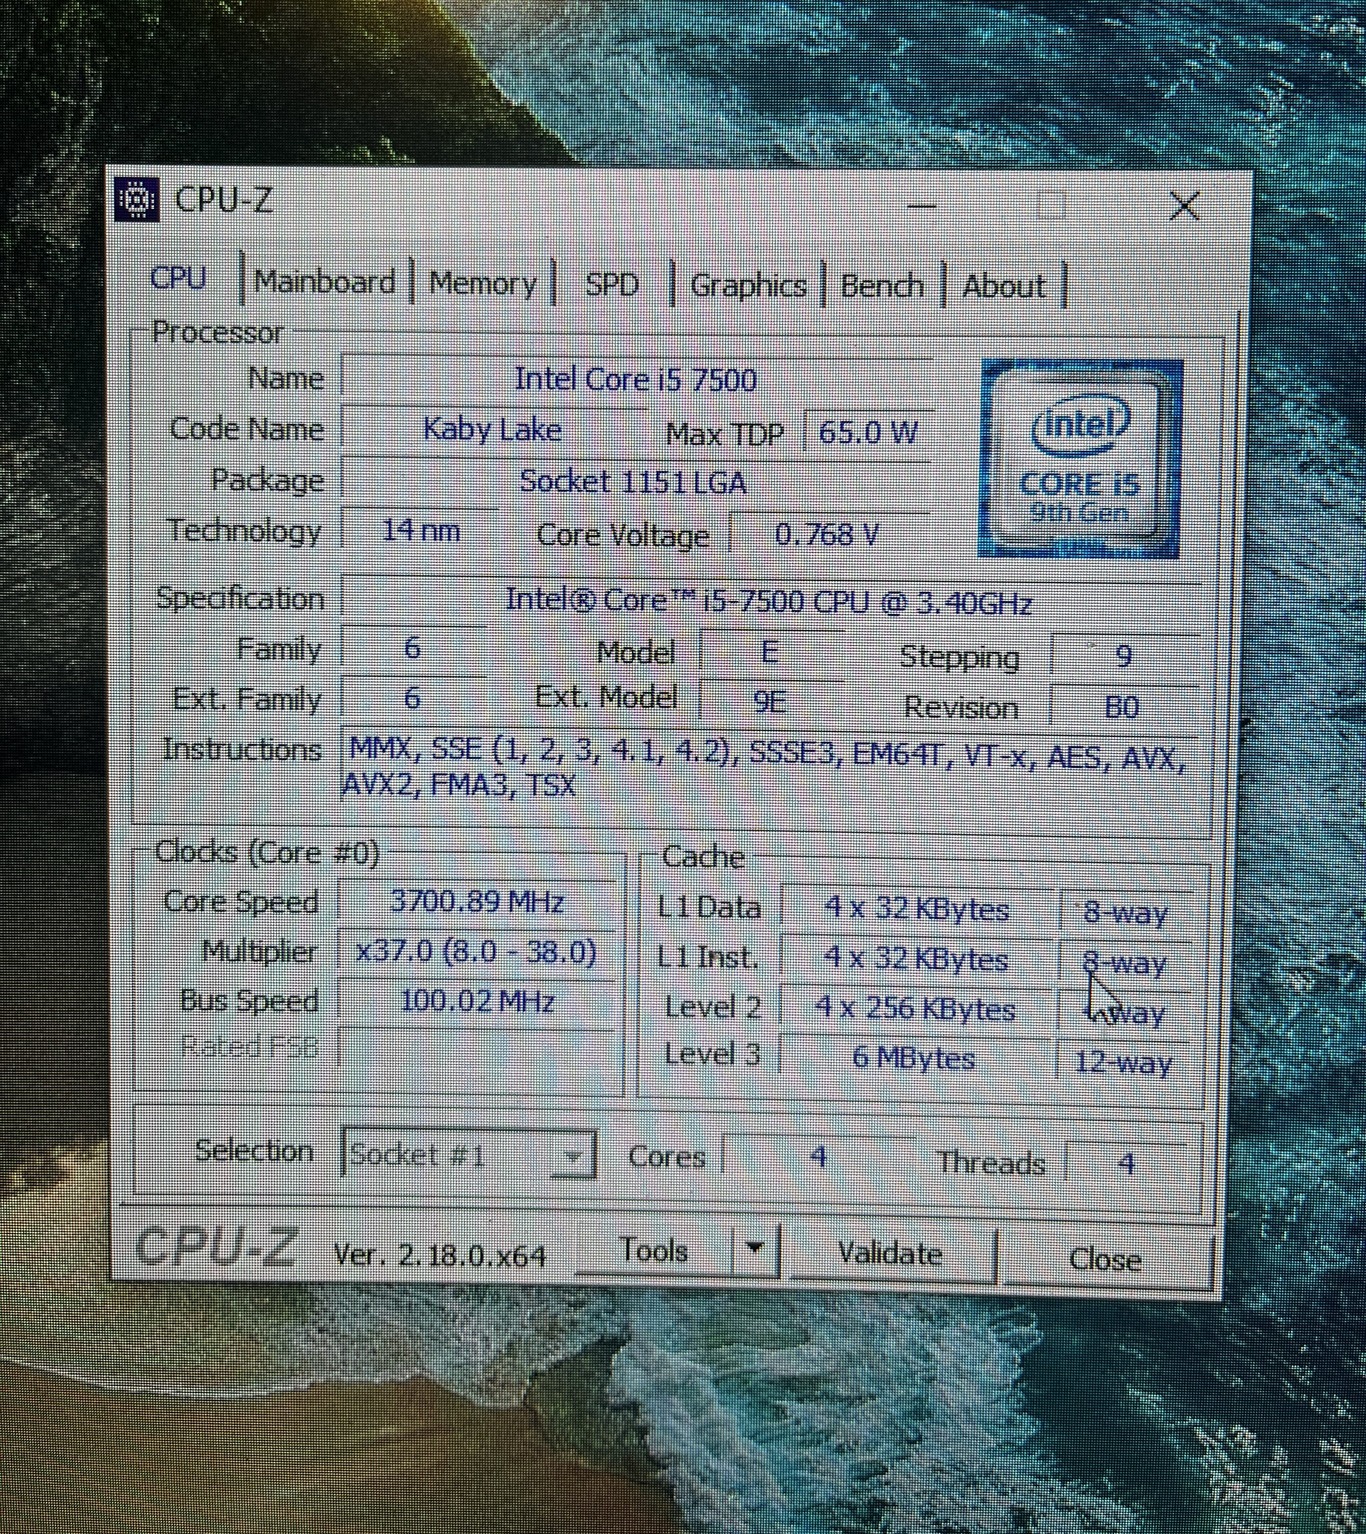Click the Family value 6
The height and width of the screenshot is (1534, 1366).
(x=413, y=648)
